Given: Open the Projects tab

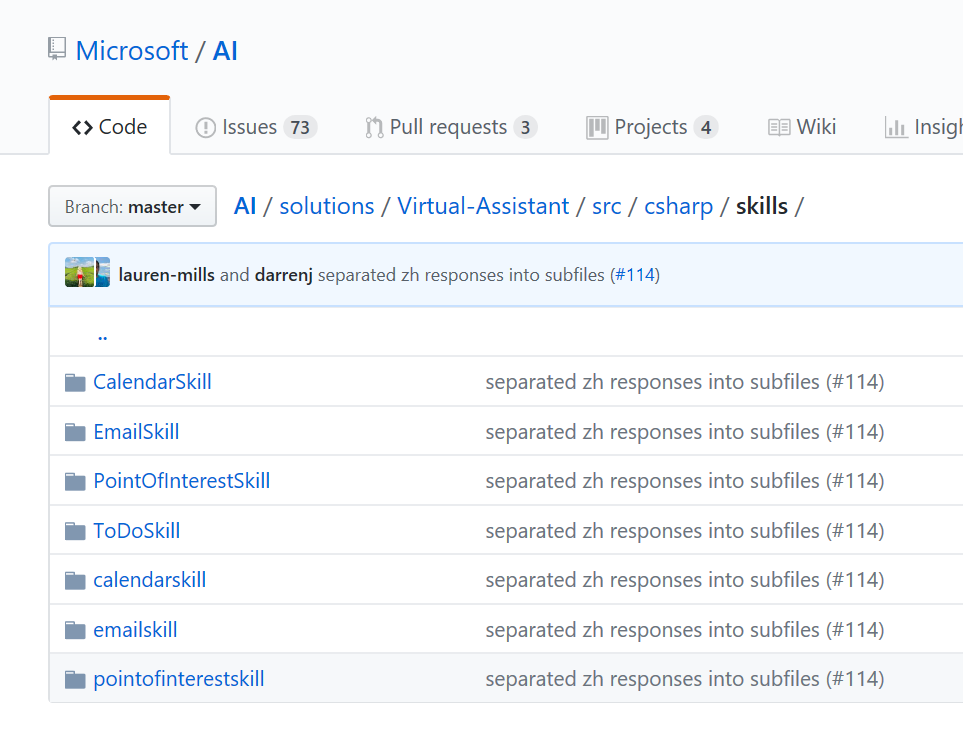Looking at the screenshot, I should 652,127.
